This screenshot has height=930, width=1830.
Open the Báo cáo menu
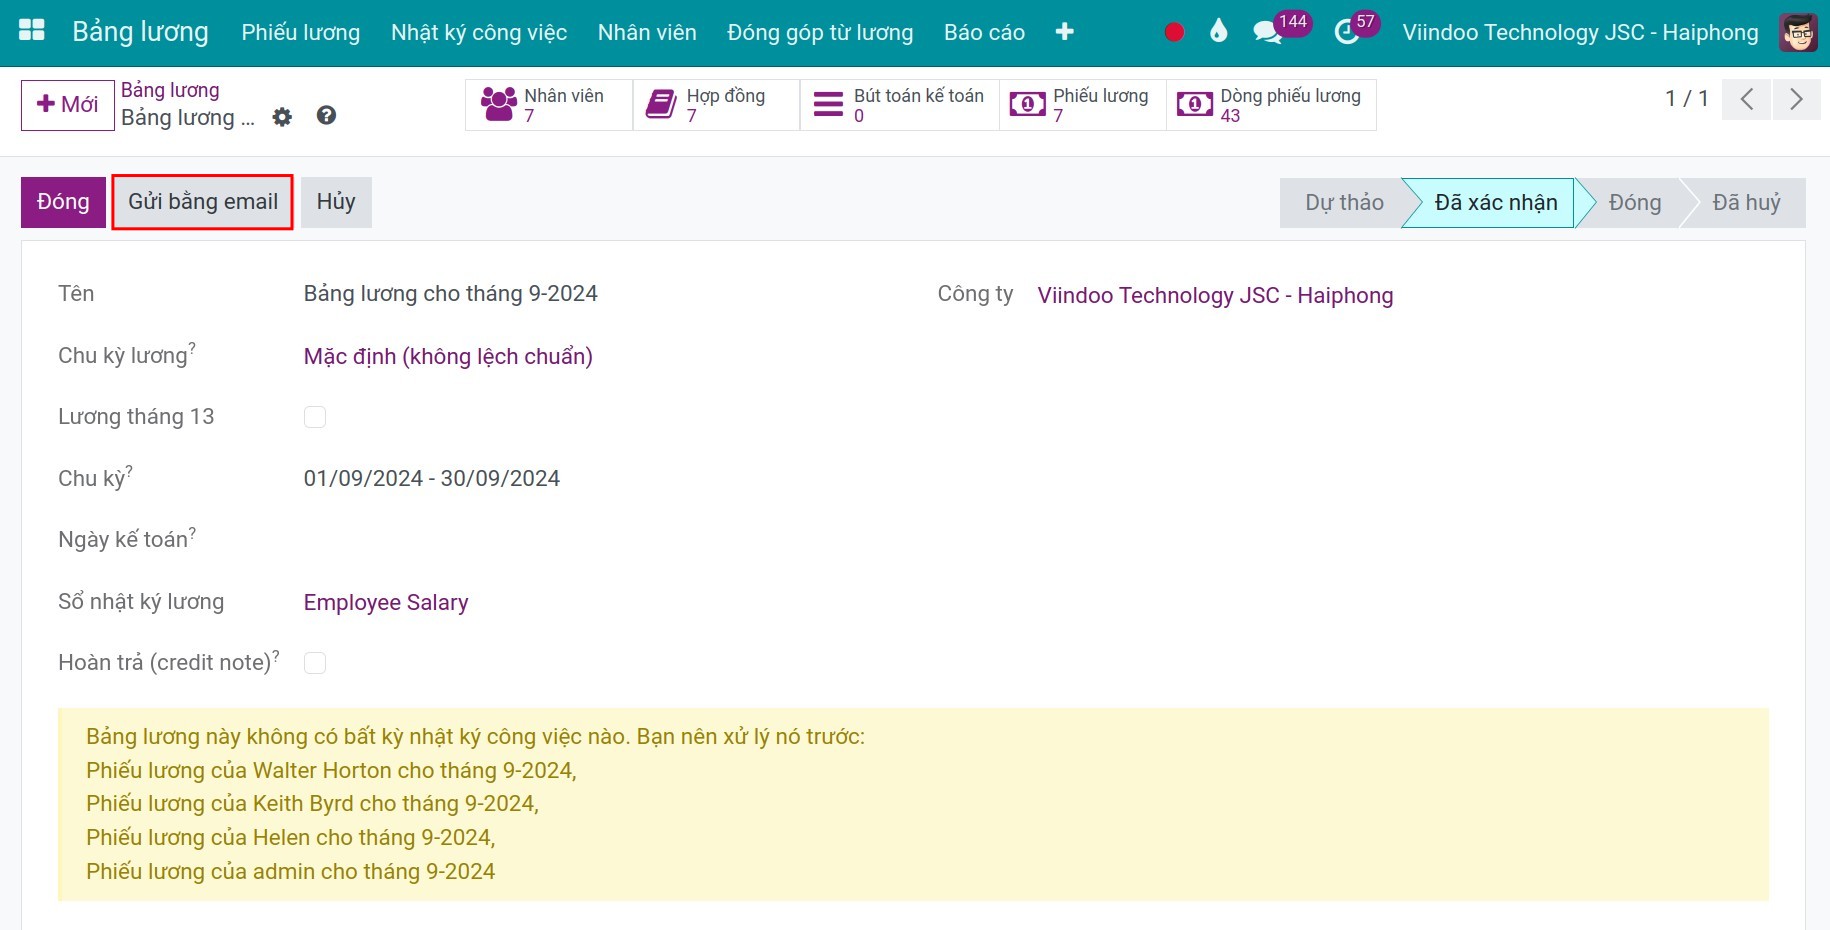pos(984,32)
